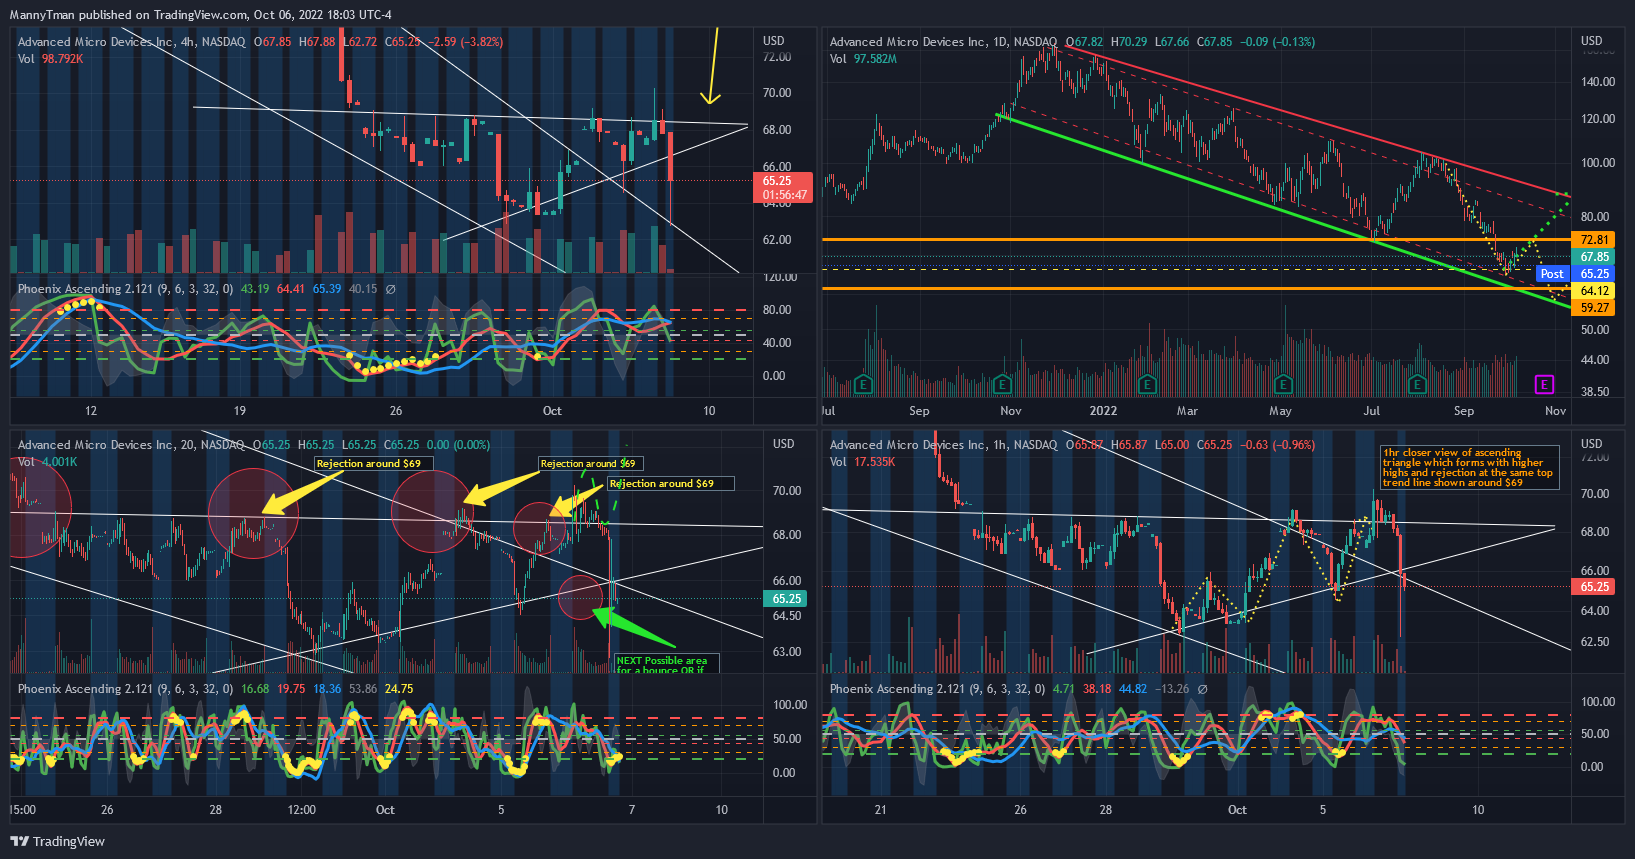Screen dimensions: 1635x859
Task: Click 1D chart title Advanced Micro Devices Inc
Action: [908, 42]
